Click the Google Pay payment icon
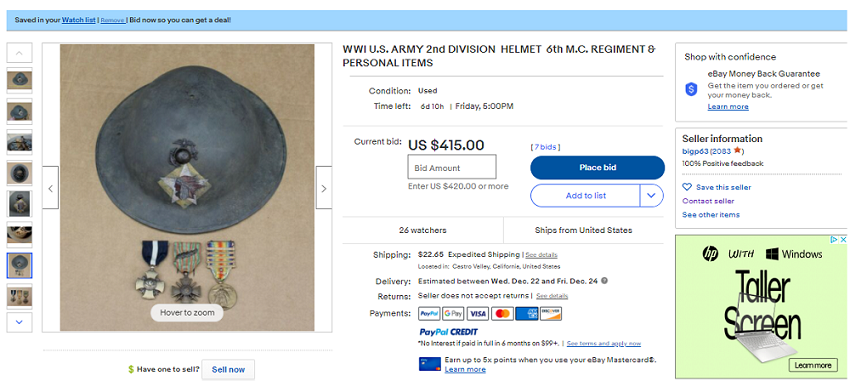Viewport: 850px width, 381px height. [x=453, y=313]
